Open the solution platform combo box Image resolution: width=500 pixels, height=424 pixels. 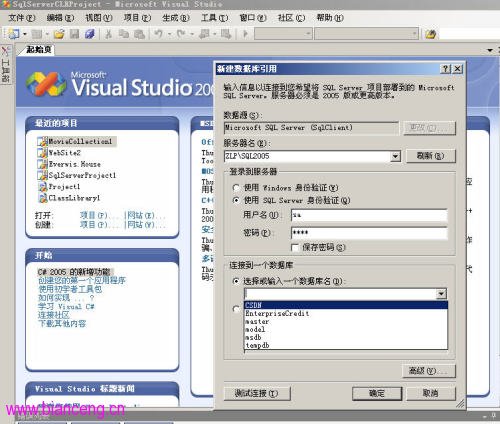366,34
